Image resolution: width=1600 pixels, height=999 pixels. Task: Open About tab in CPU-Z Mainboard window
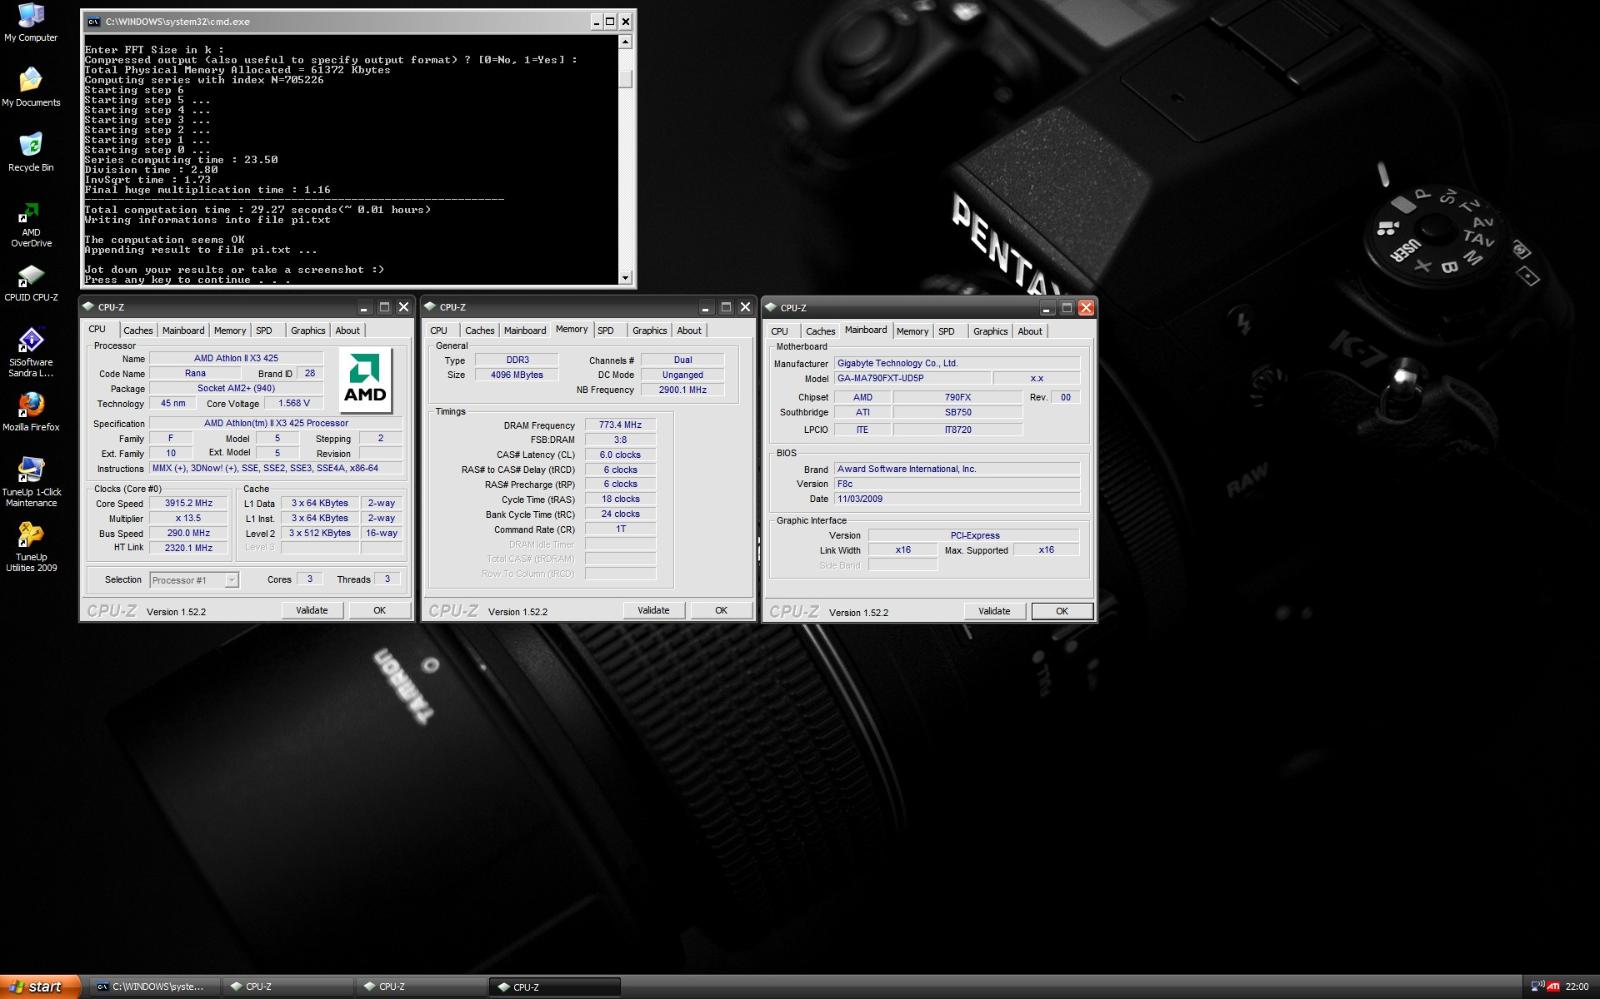[x=1030, y=332]
